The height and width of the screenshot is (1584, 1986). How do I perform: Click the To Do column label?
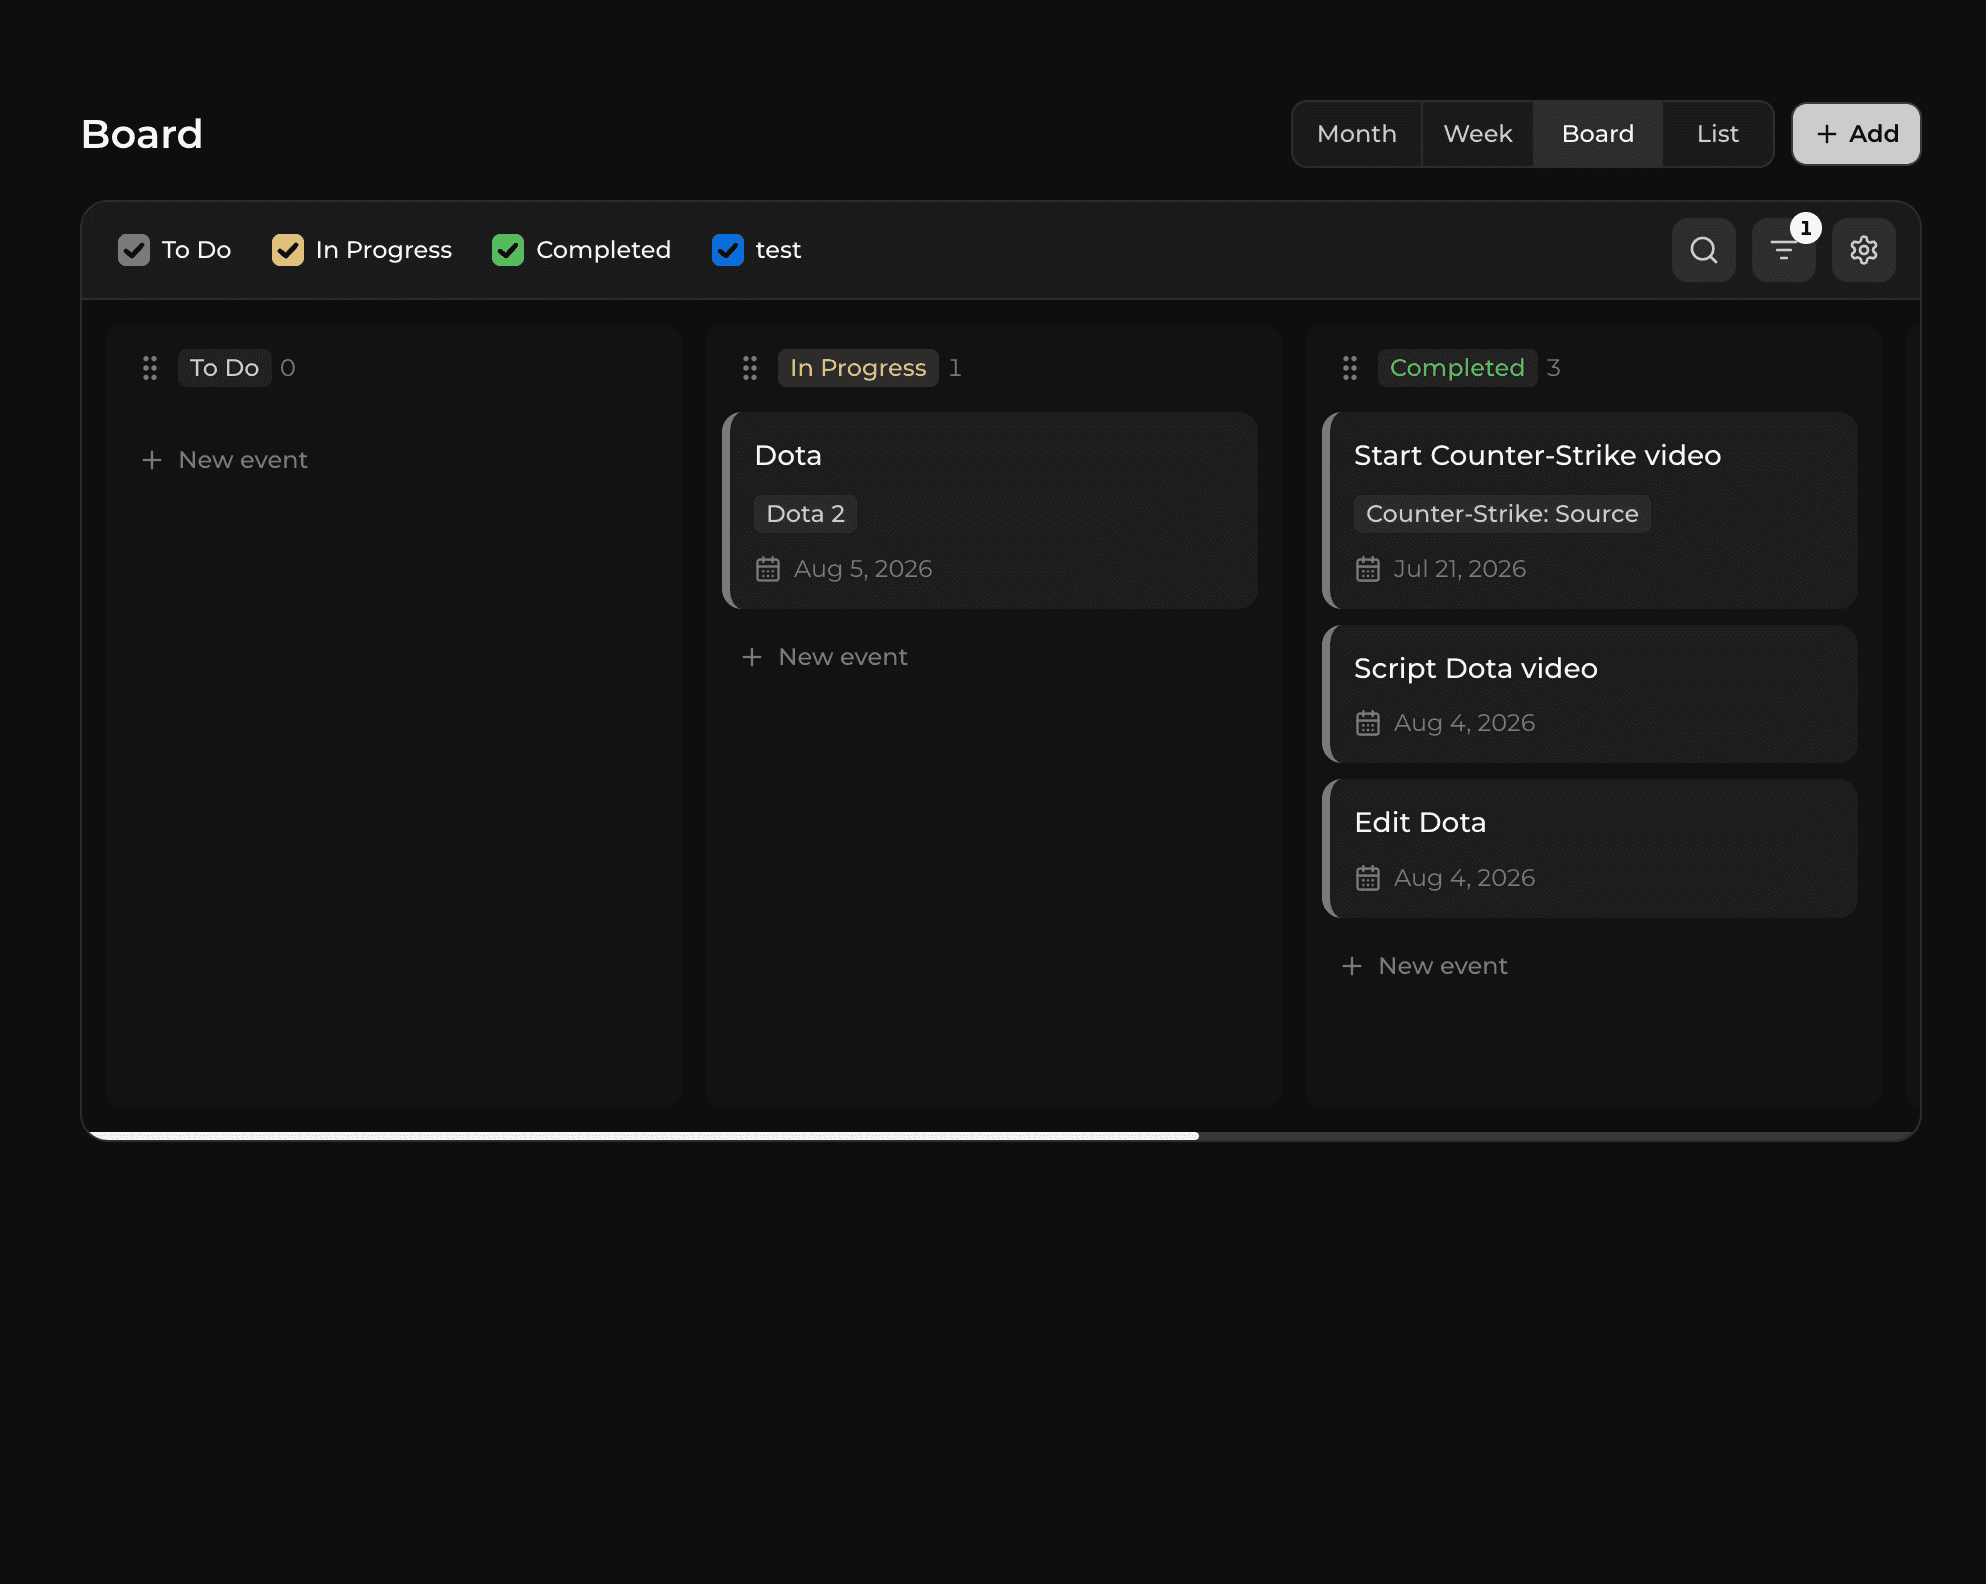[x=224, y=368]
